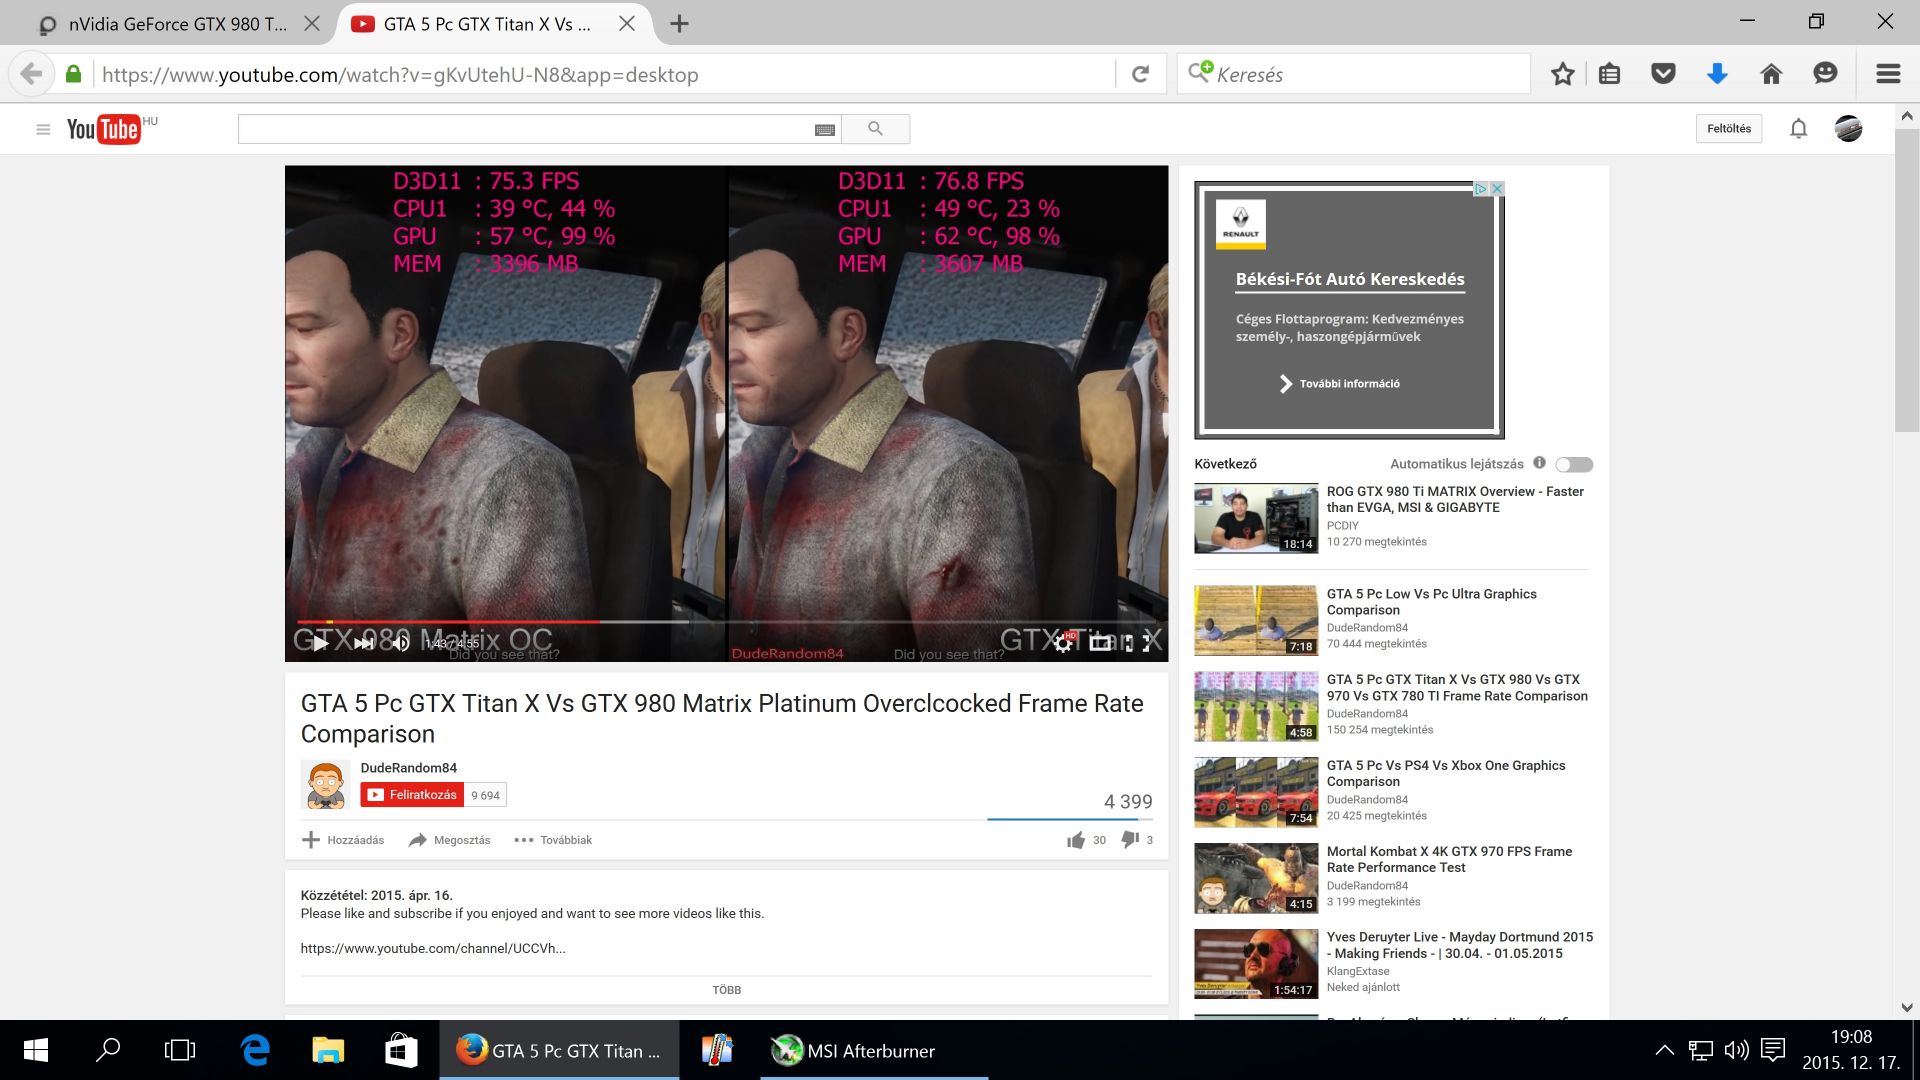1920x1080 pixels.
Task: Skip to next video in player
Action: (x=364, y=643)
